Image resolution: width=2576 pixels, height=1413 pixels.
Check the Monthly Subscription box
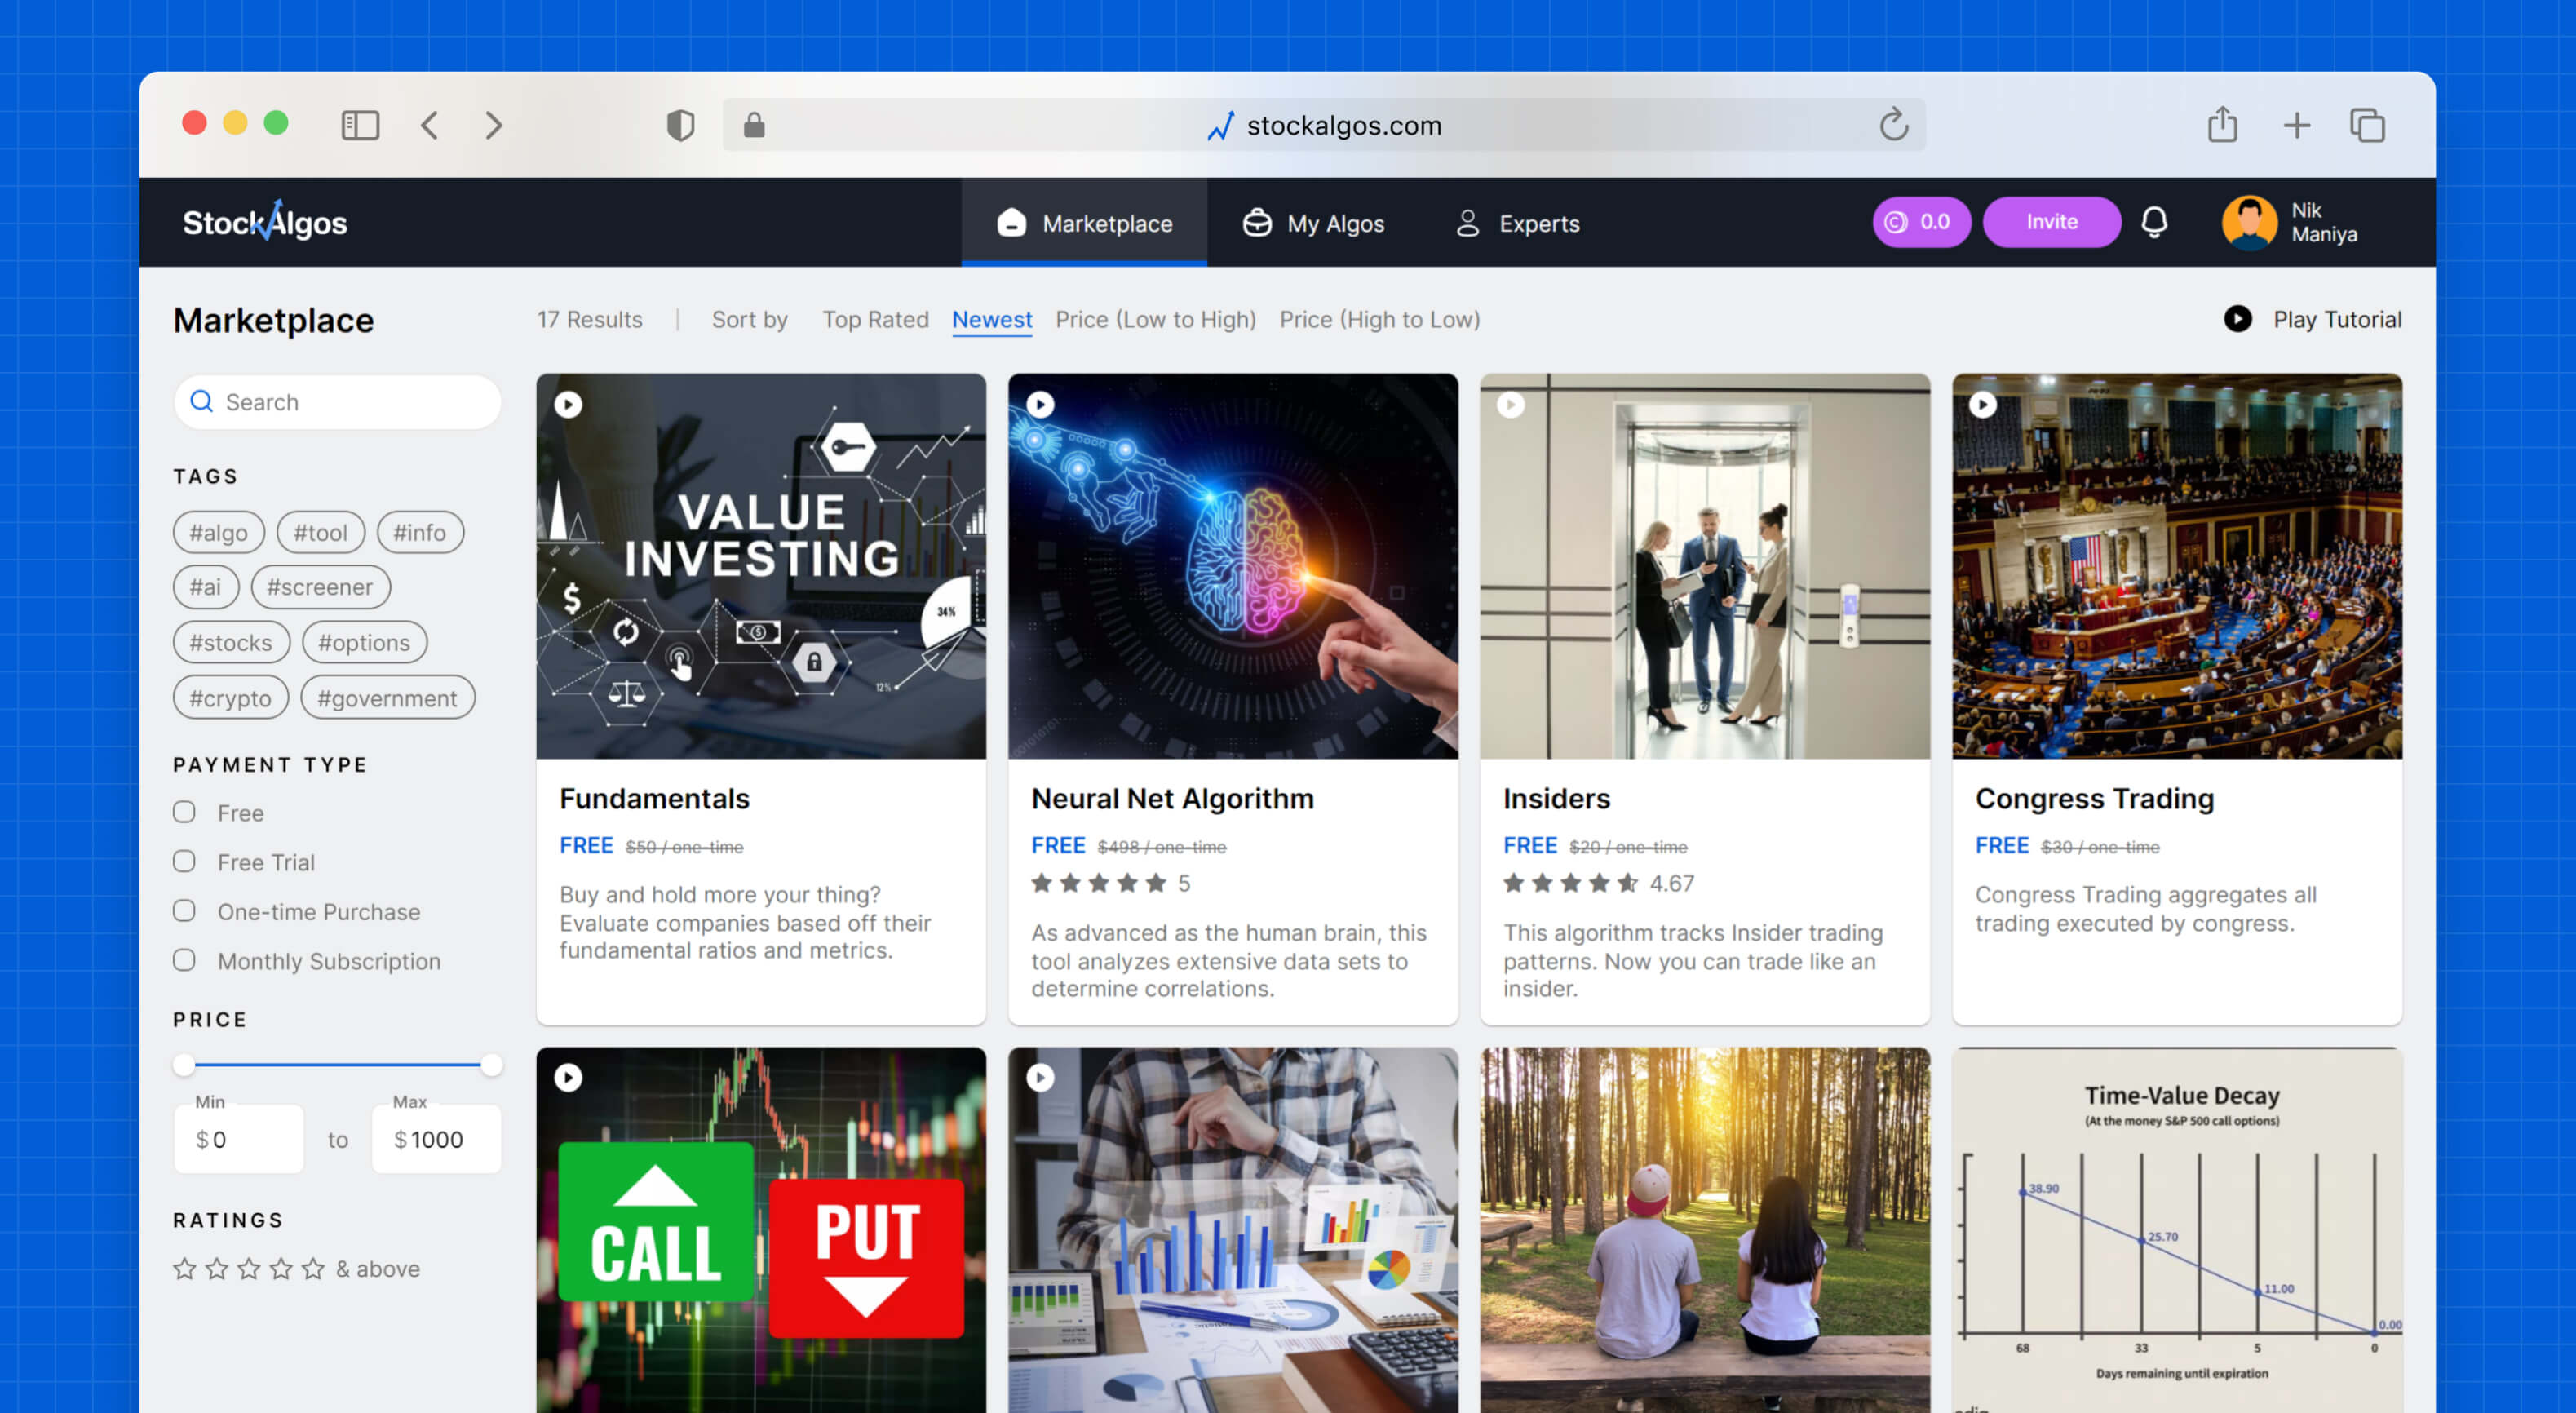pyautogui.click(x=184, y=960)
